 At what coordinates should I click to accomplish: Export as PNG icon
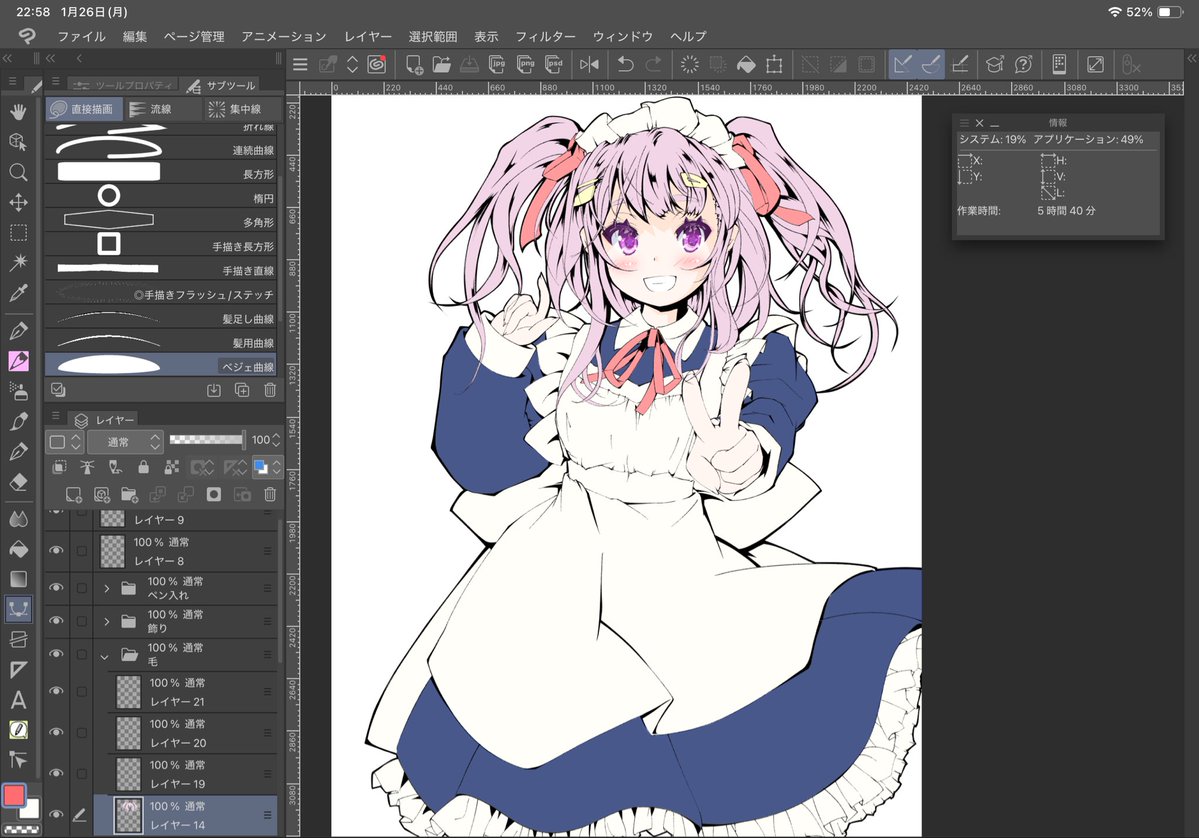(525, 64)
